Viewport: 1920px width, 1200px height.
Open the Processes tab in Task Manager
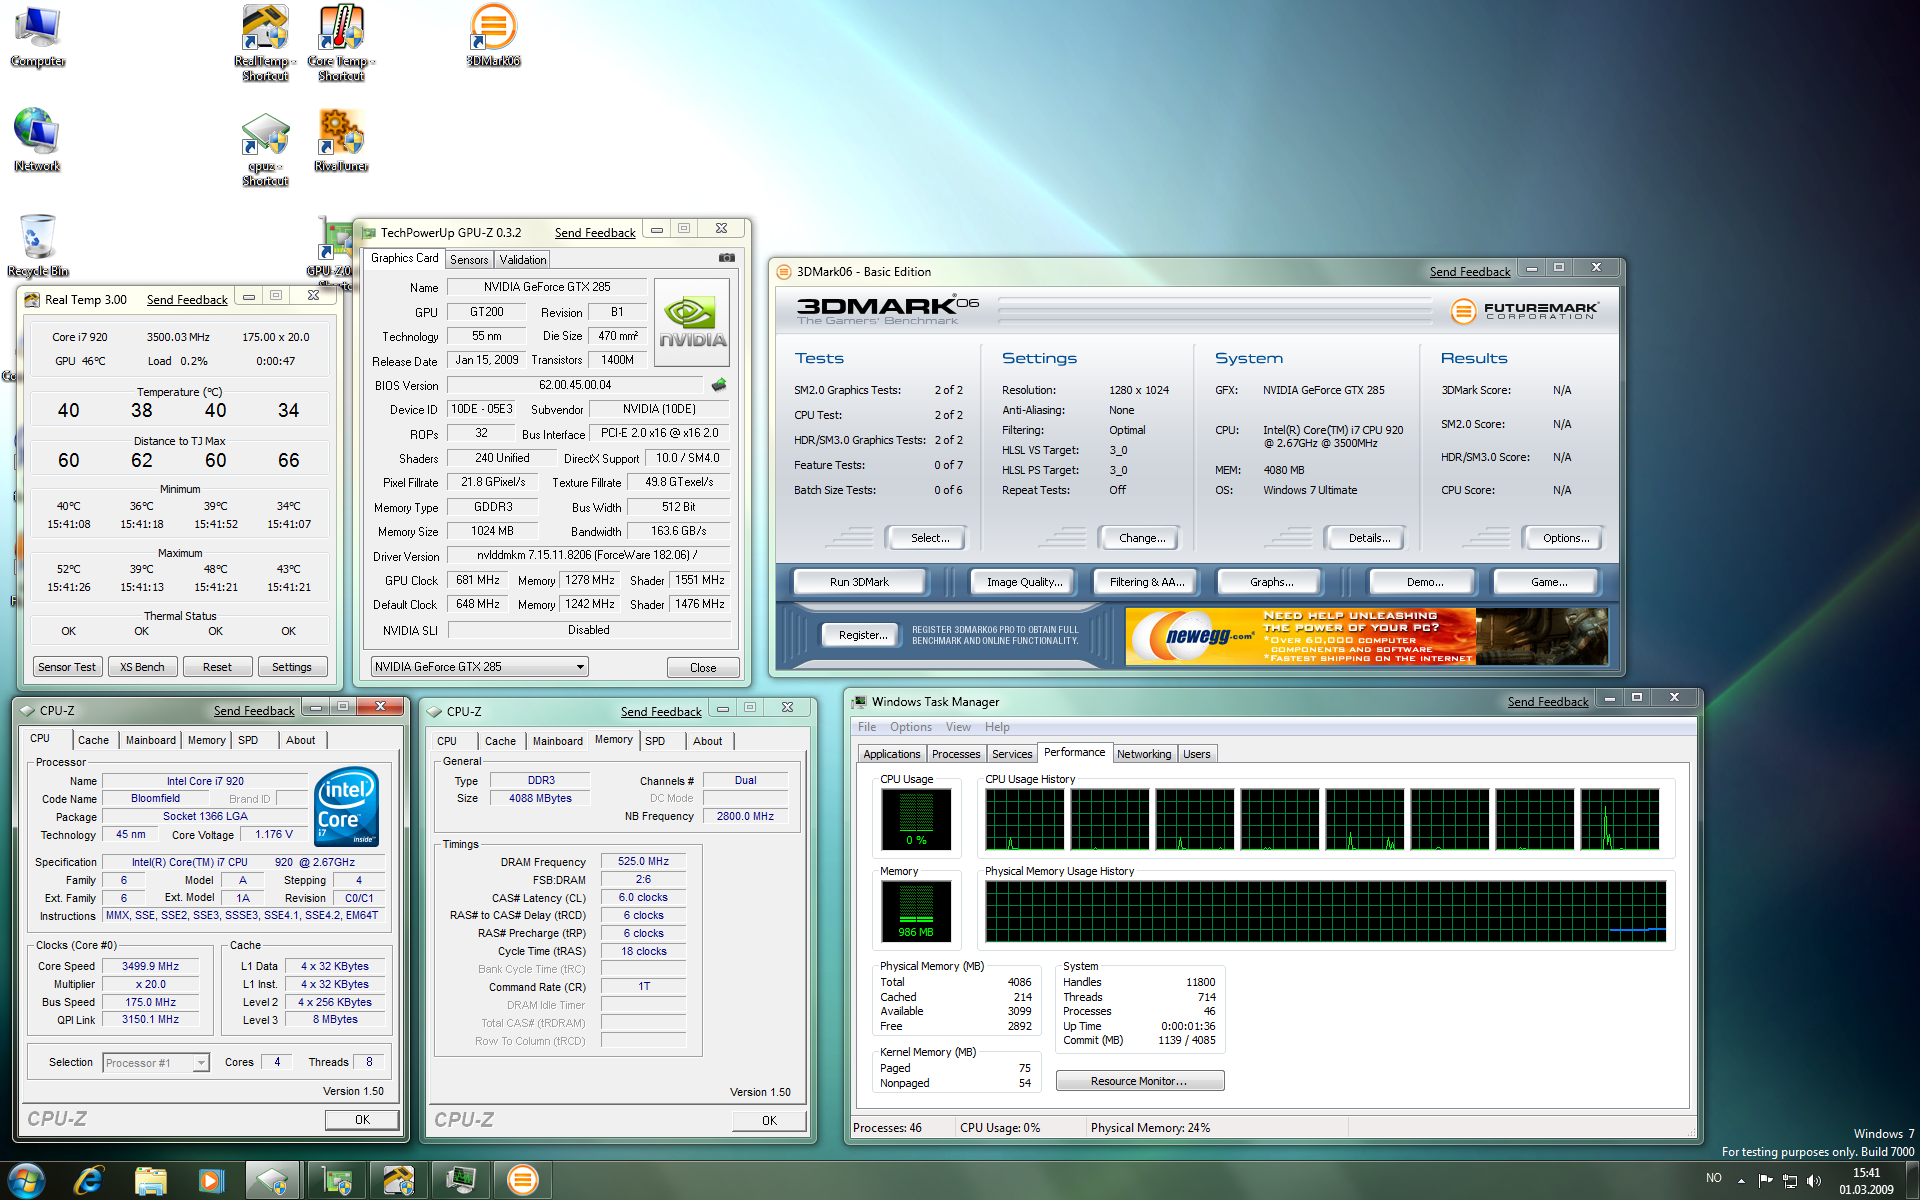(956, 754)
